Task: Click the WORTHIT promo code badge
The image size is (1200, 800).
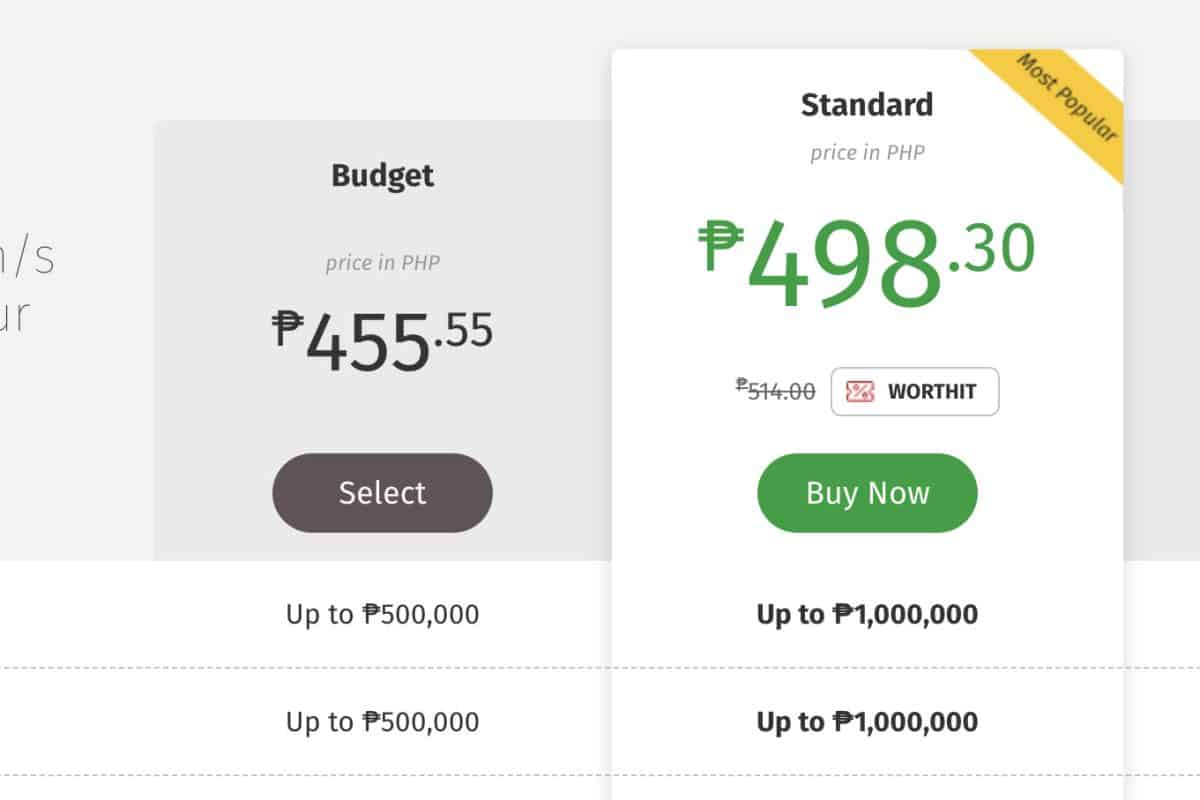Action: pyautogui.click(x=914, y=392)
